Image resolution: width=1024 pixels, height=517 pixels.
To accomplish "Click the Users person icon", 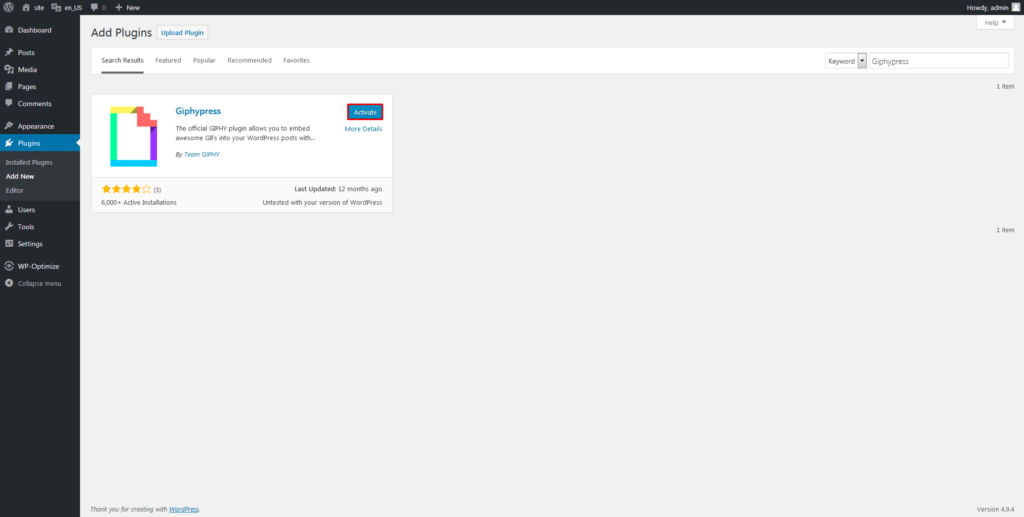I will point(9,210).
